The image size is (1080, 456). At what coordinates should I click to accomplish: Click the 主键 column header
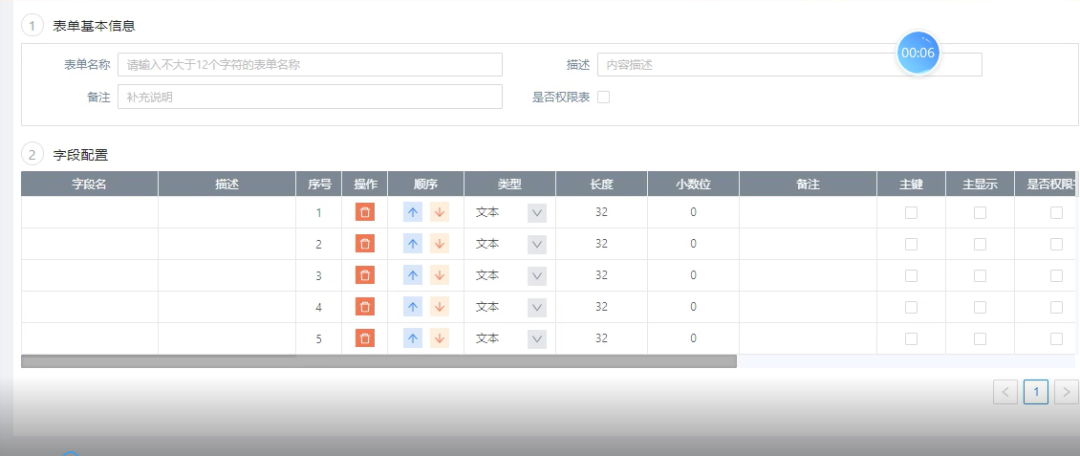[911, 184]
